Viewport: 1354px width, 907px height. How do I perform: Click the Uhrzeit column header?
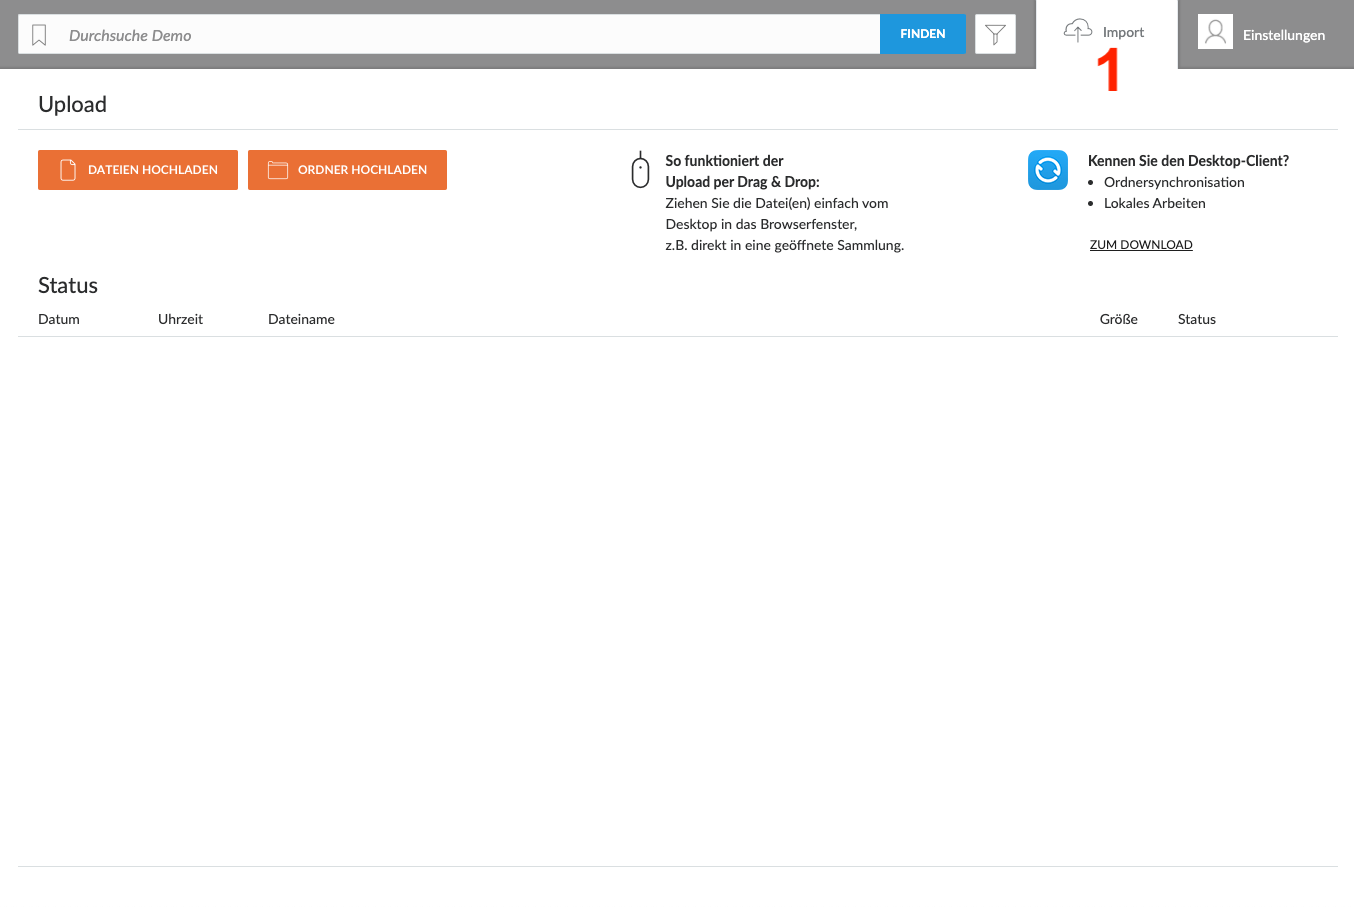click(180, 319)
